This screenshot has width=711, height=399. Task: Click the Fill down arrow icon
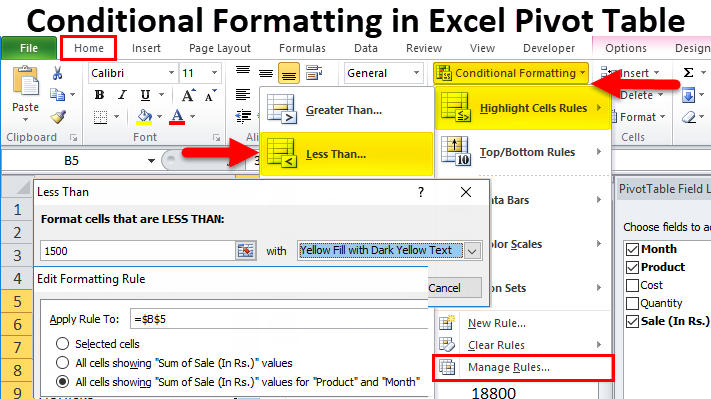(x=688, y=96)
